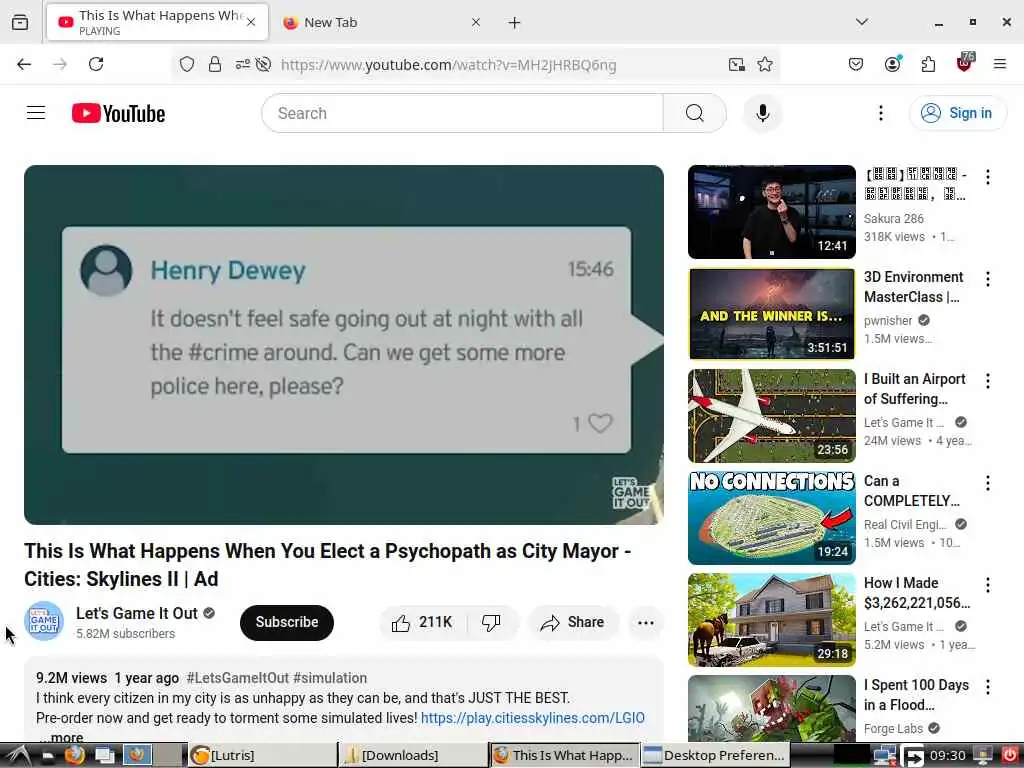Select the playing YouTube video tab
Viewport: 1024px width, 768px height.
[x=157, y=22]
